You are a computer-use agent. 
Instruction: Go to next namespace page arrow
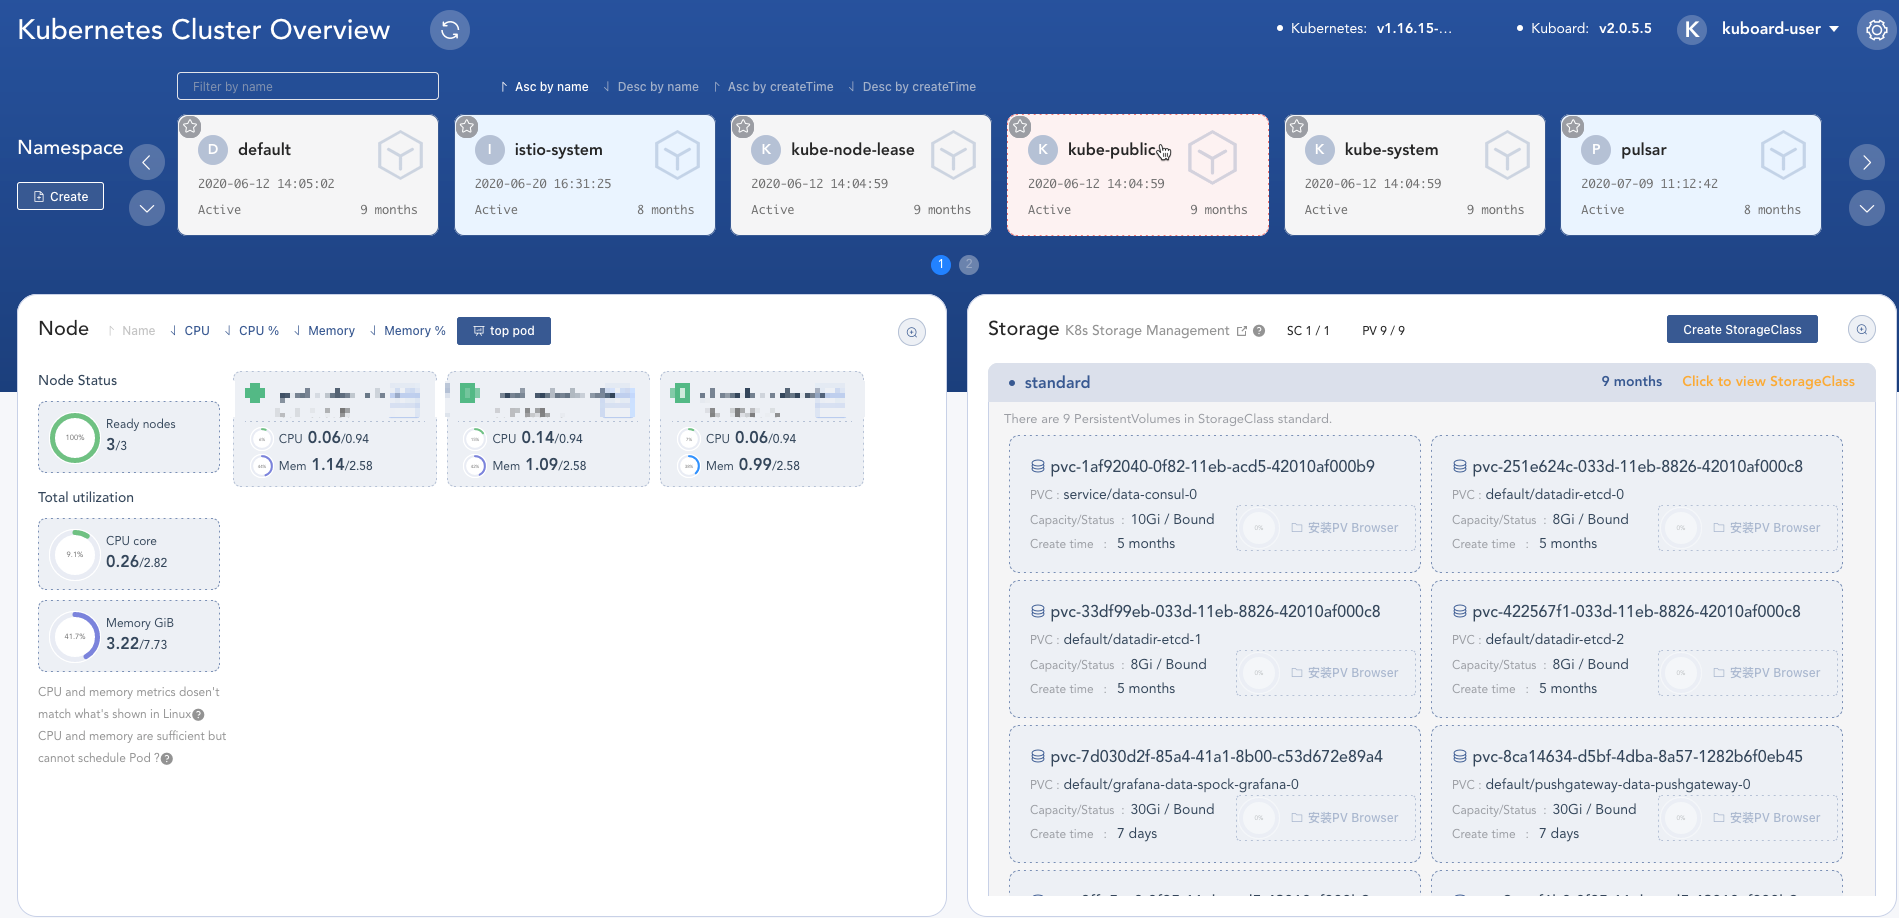tap(1867, 162)
